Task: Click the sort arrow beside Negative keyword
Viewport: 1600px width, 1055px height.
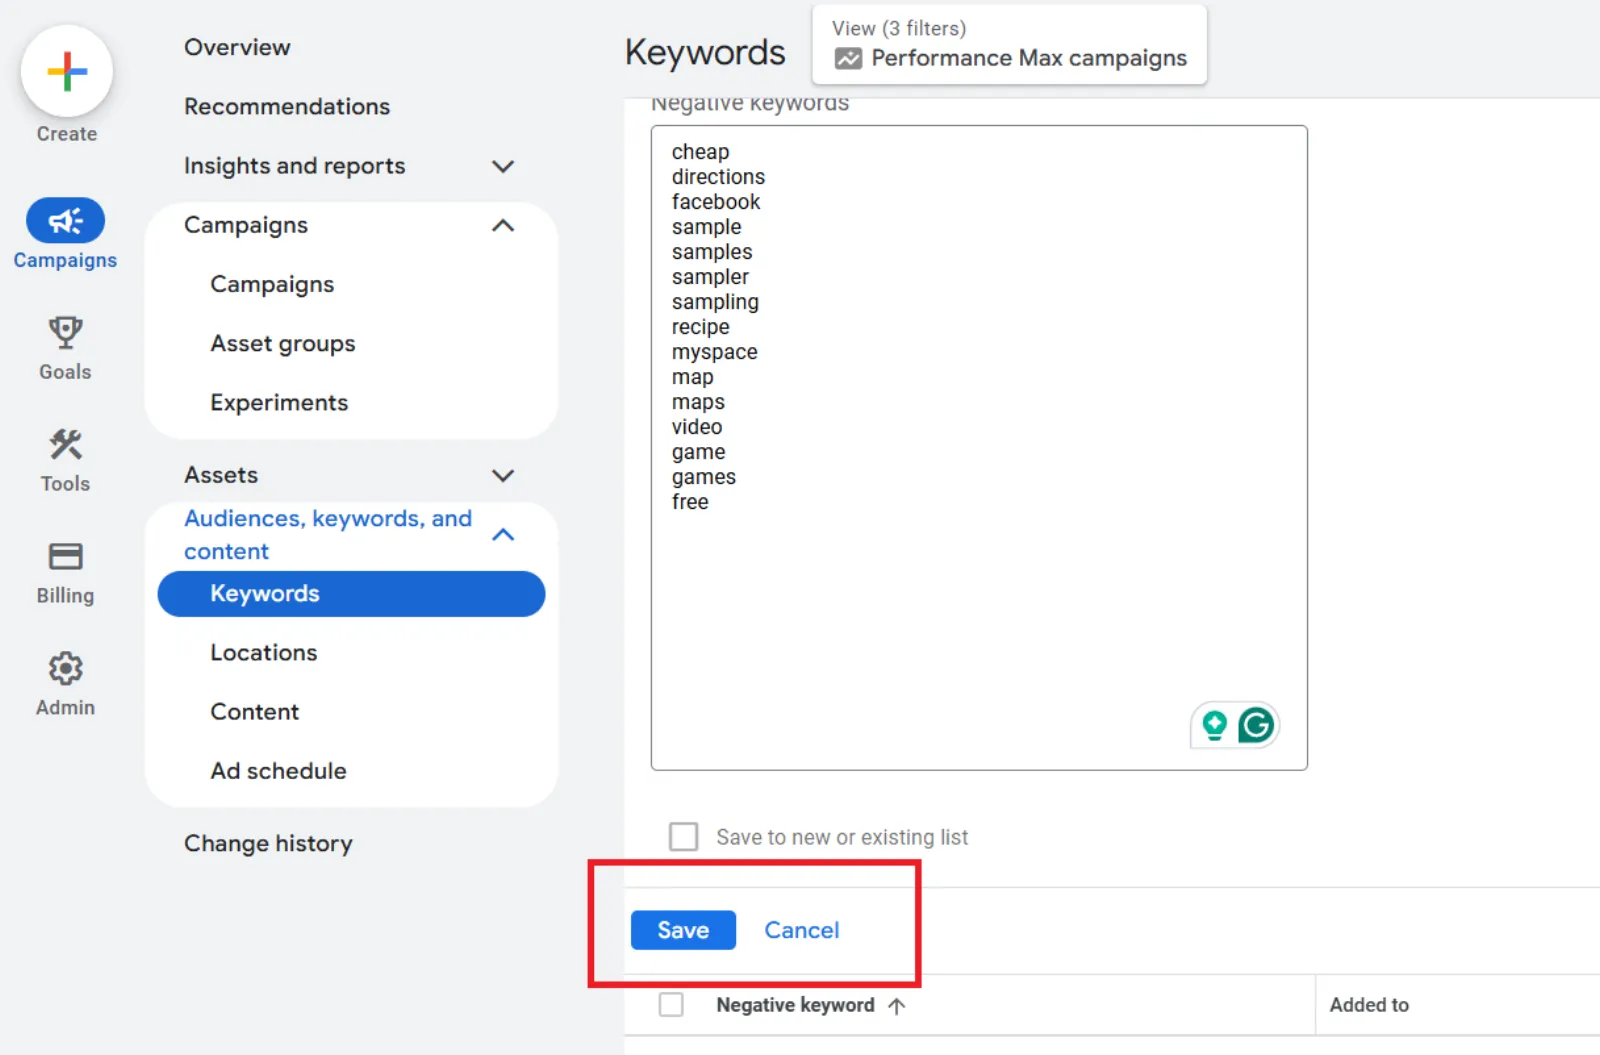Action: [x=897, y=1006]
